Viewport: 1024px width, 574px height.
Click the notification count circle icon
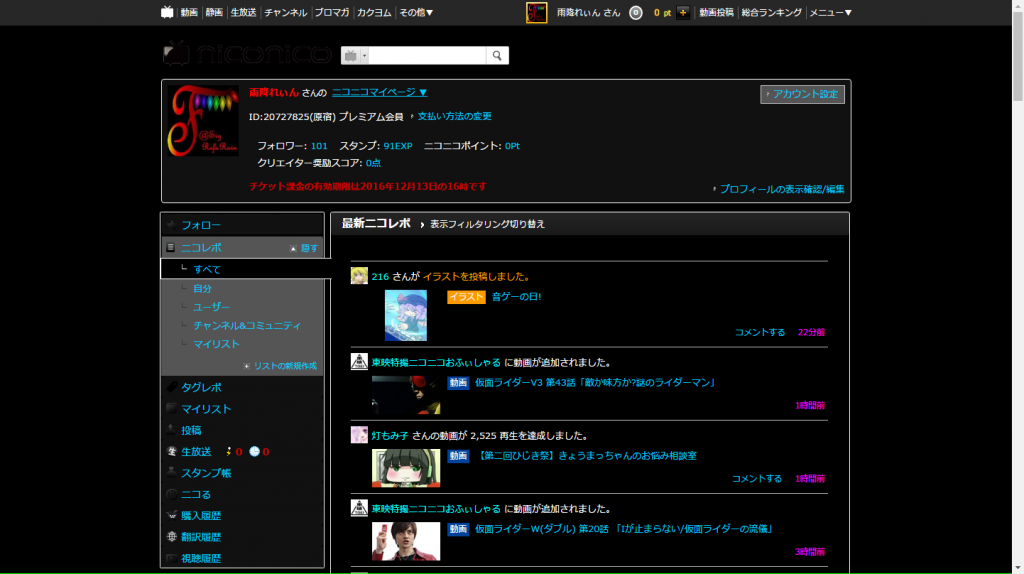coord(635,12)
